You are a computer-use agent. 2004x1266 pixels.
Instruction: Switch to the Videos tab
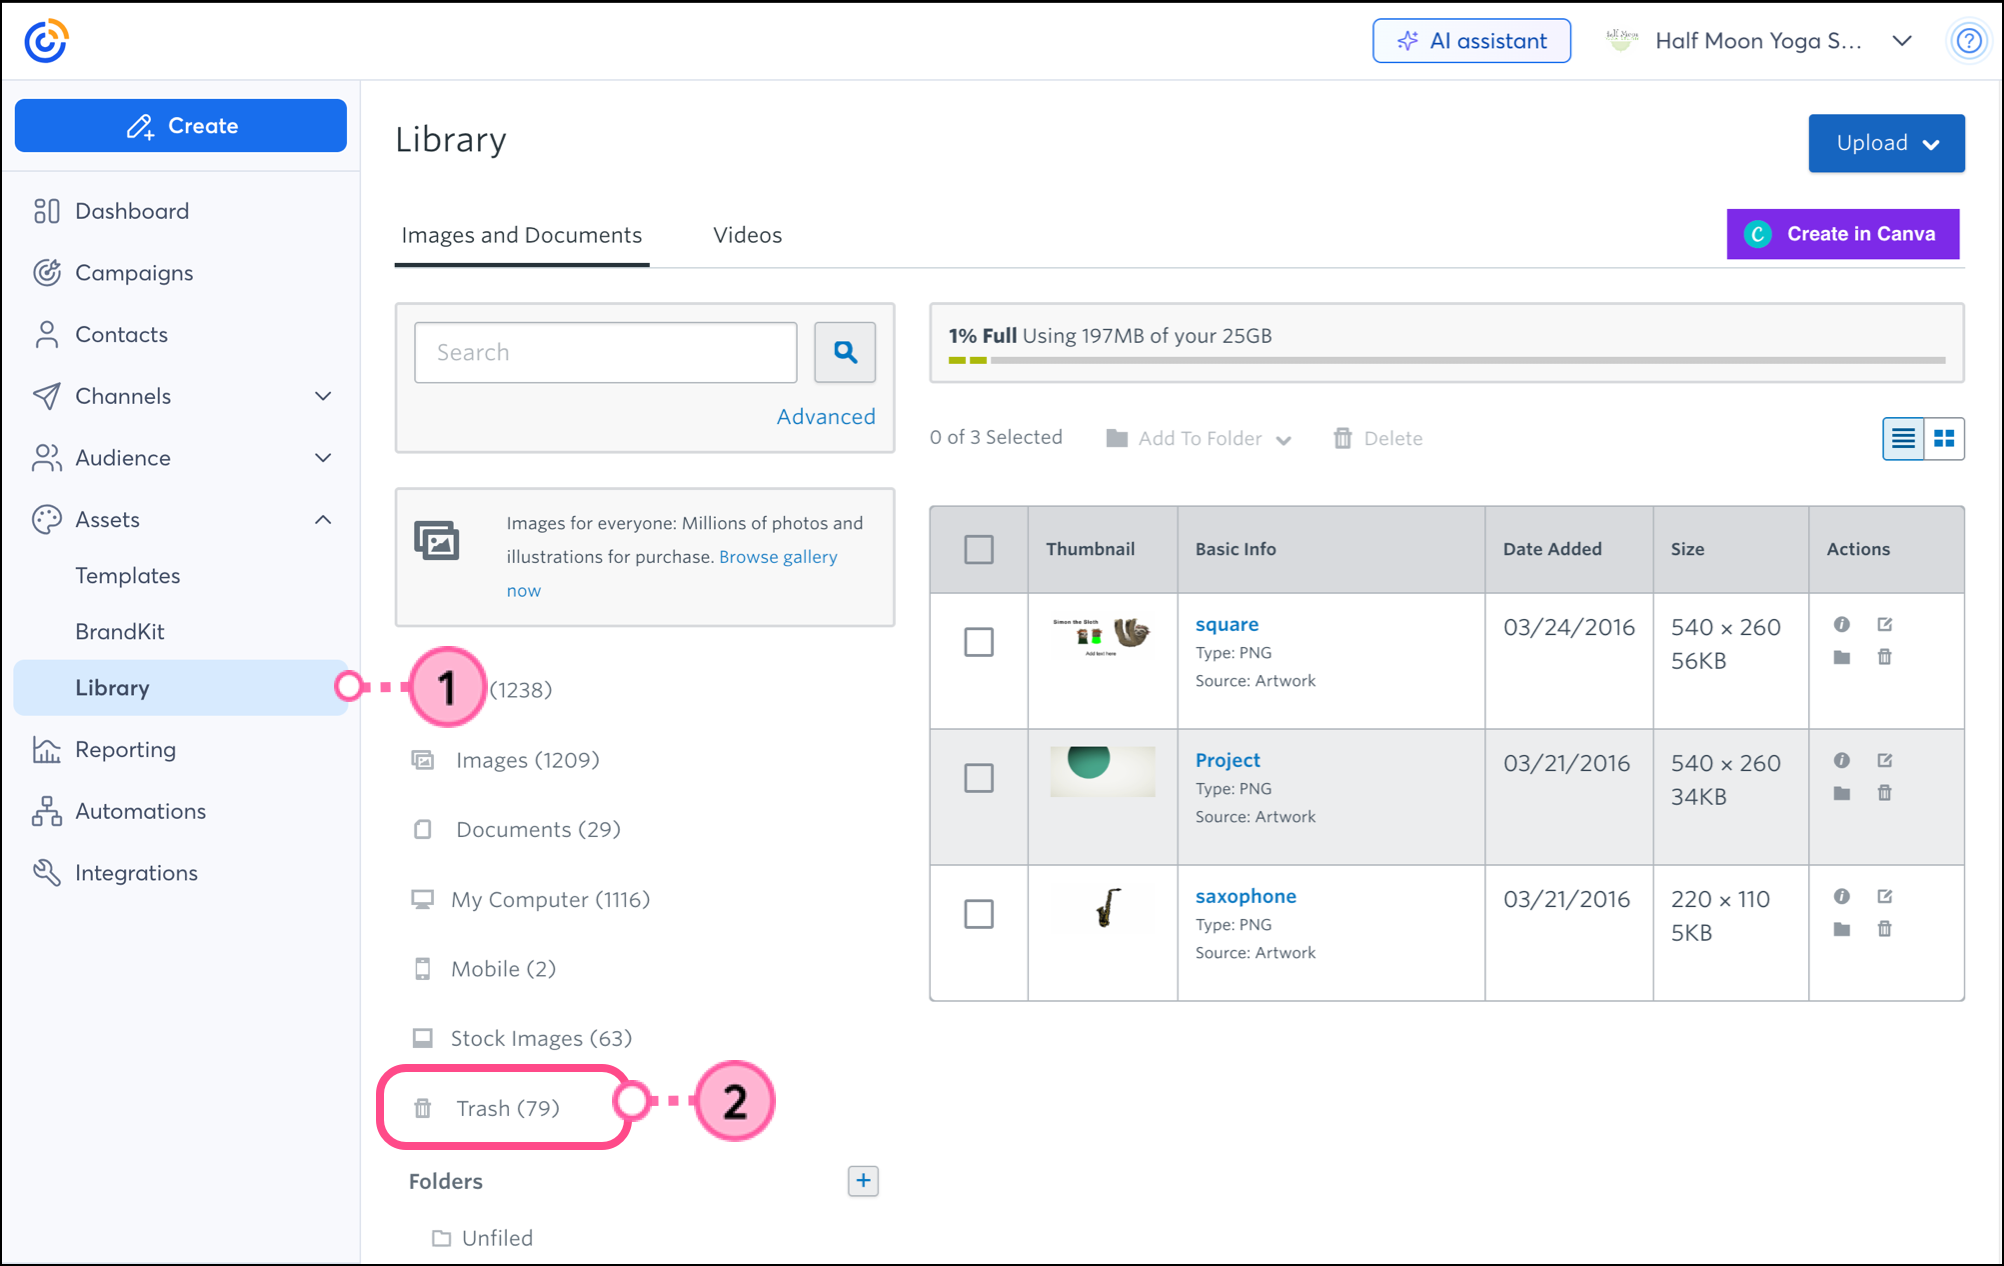747,235
